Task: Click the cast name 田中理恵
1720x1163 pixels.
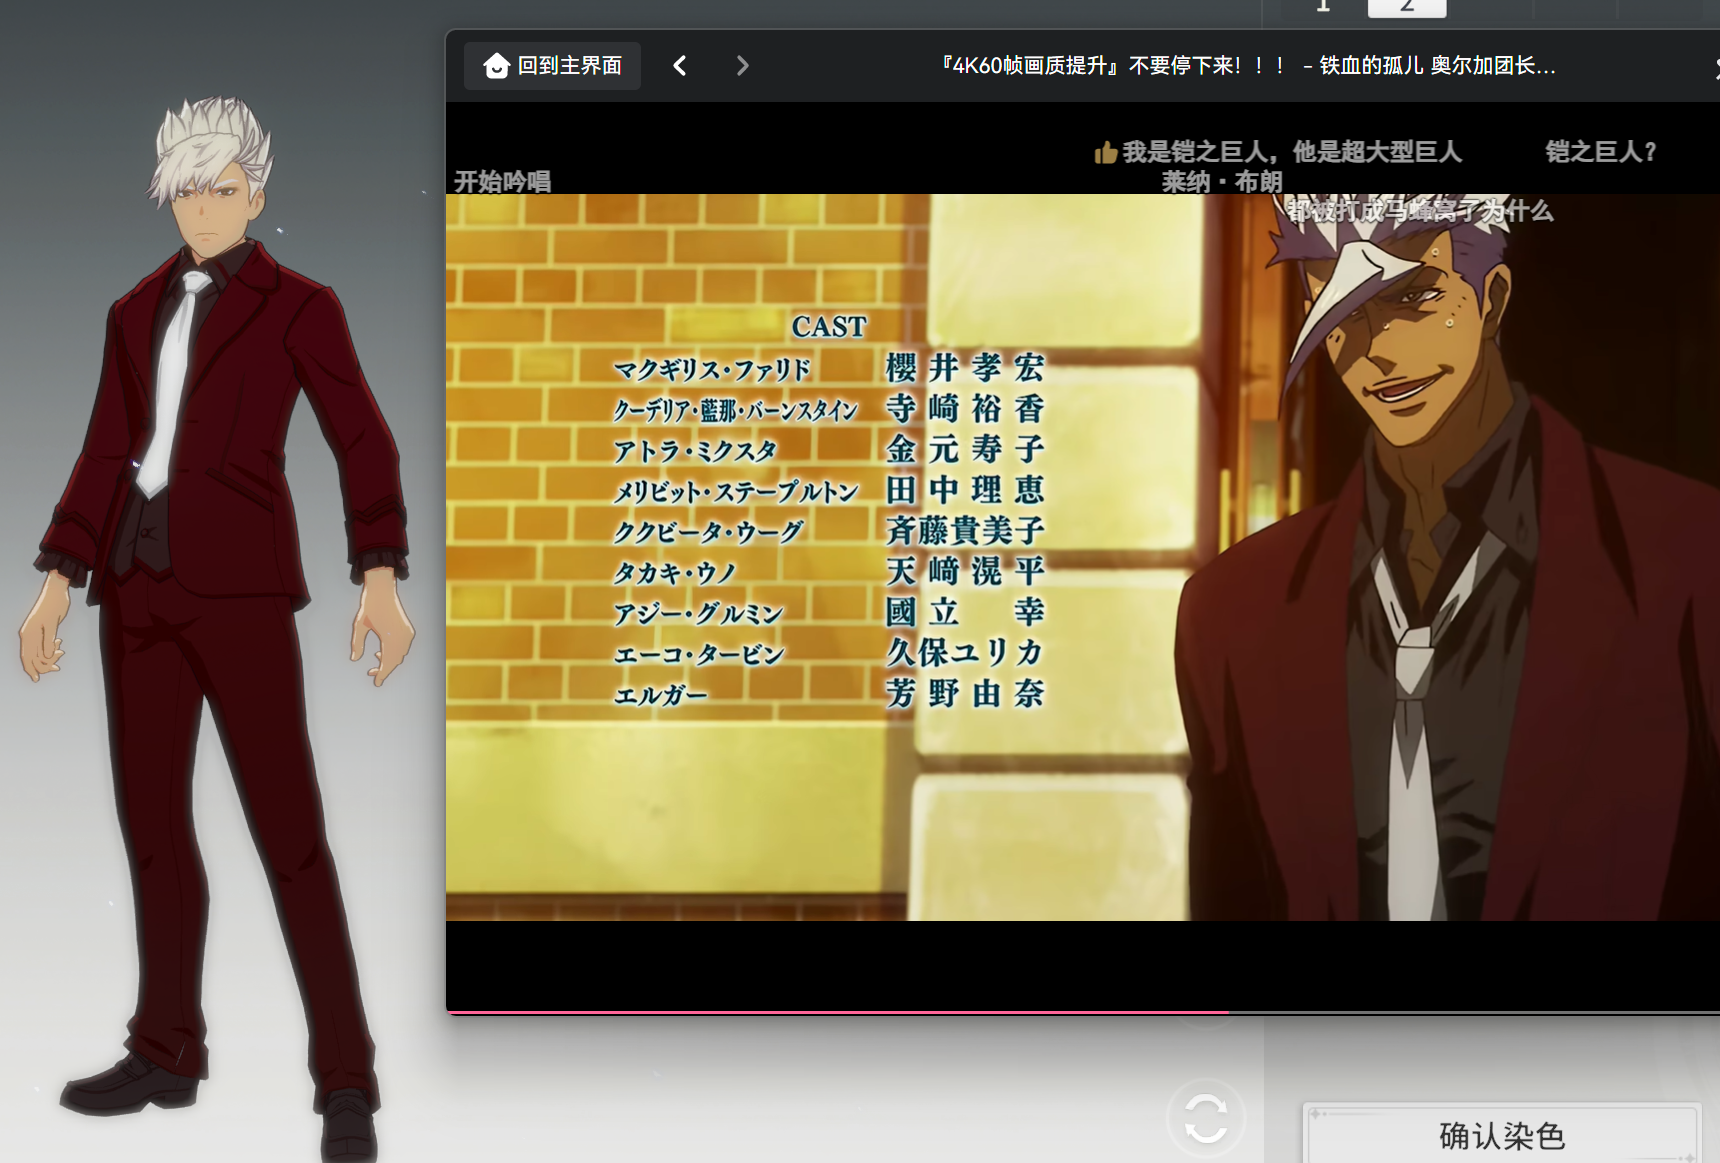Action: coord(965,490)
